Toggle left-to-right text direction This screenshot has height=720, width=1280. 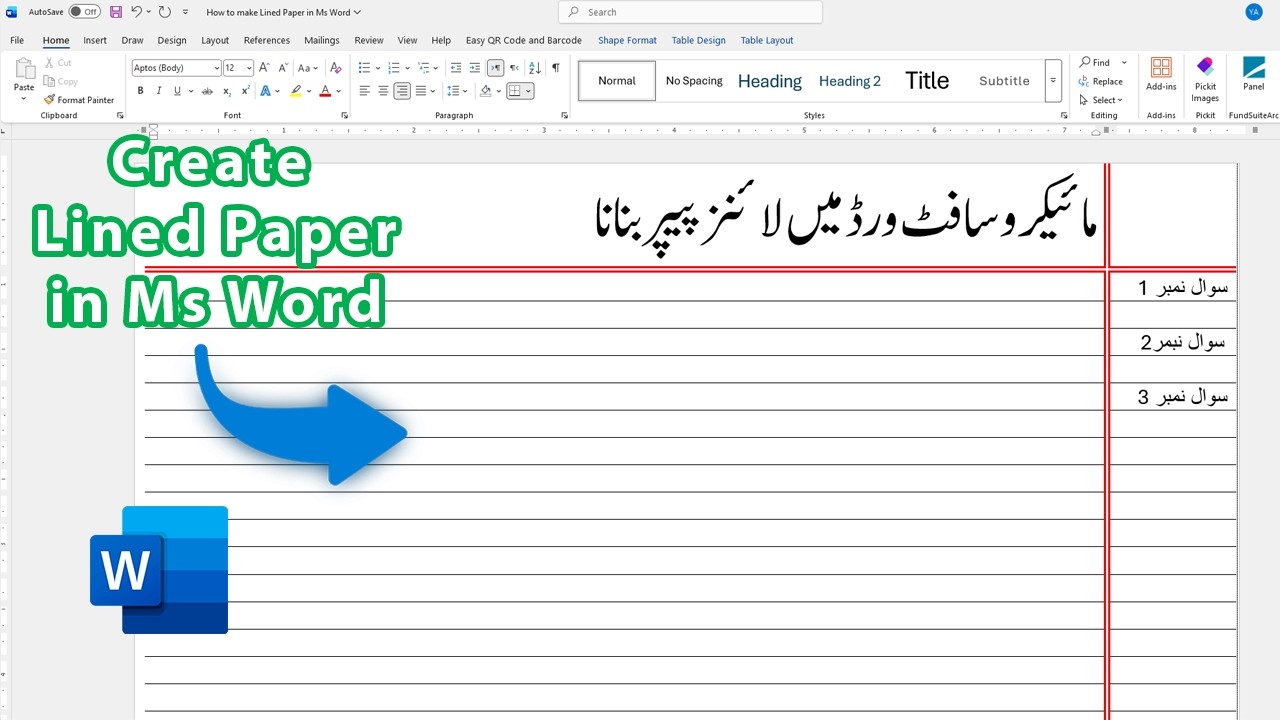pyautogui.click(x=495, y=68)
